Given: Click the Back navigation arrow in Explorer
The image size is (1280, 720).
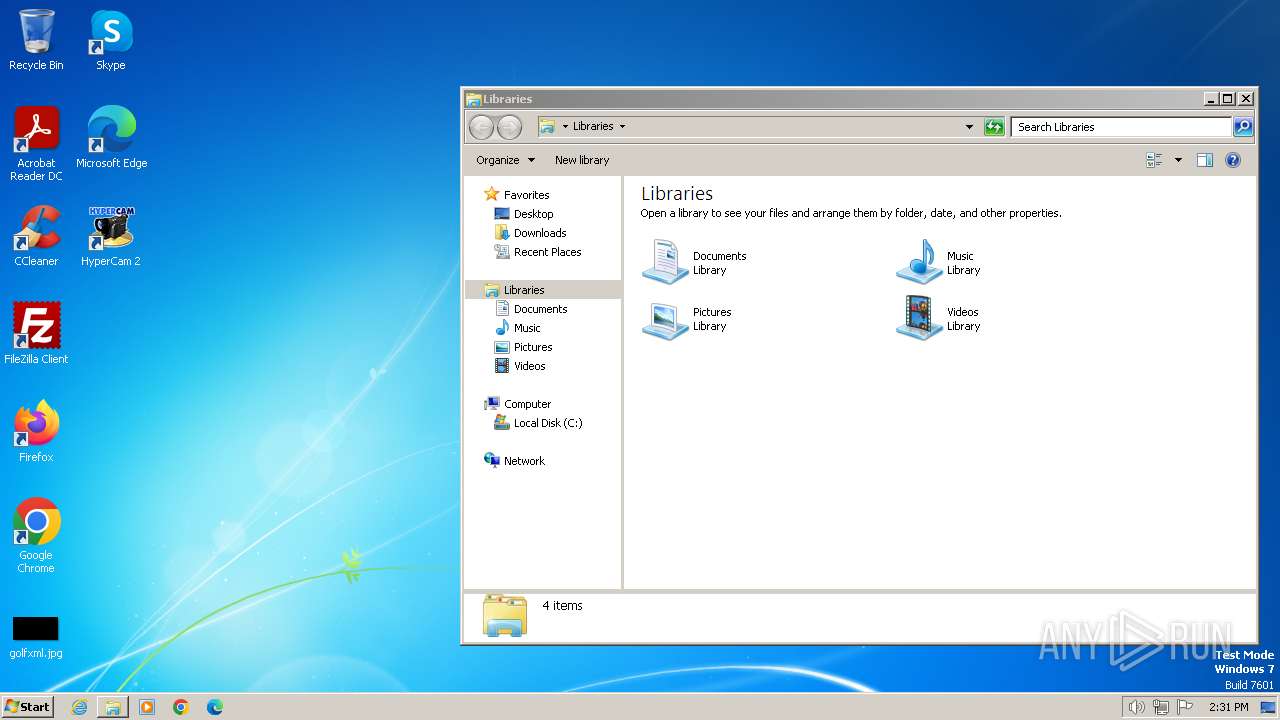Looking at the screenshot, I should pos(481,127).
